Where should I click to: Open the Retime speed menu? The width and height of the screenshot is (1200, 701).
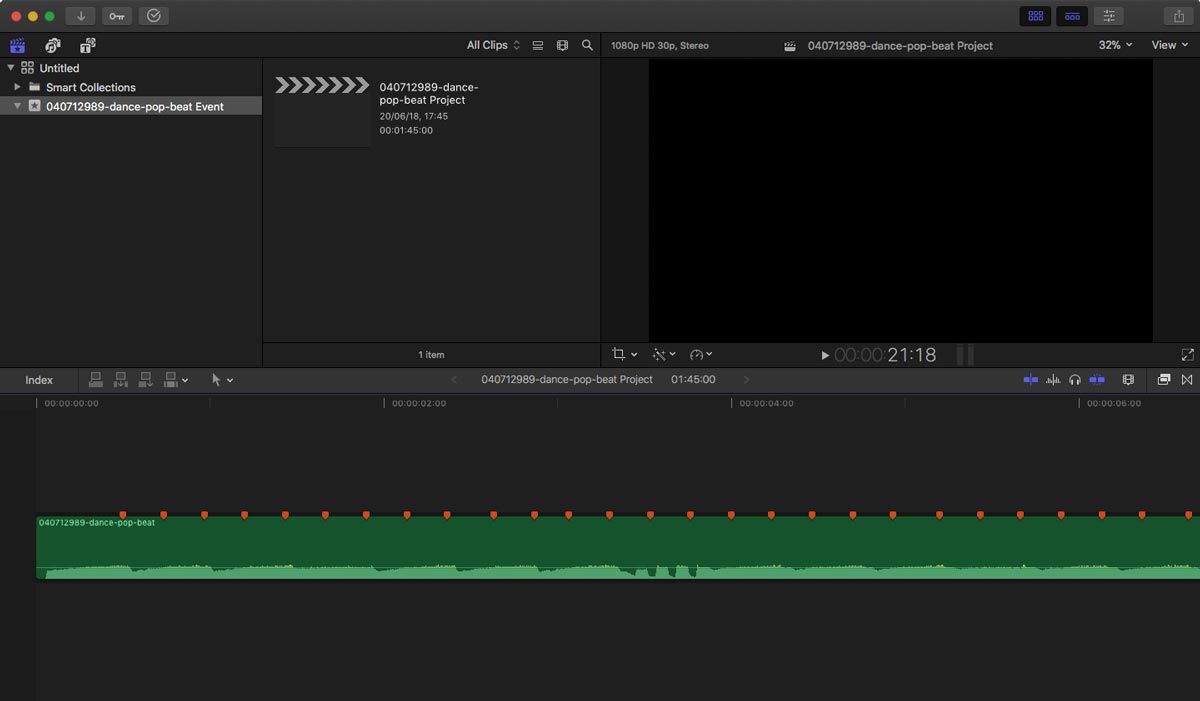coord(701,355)
